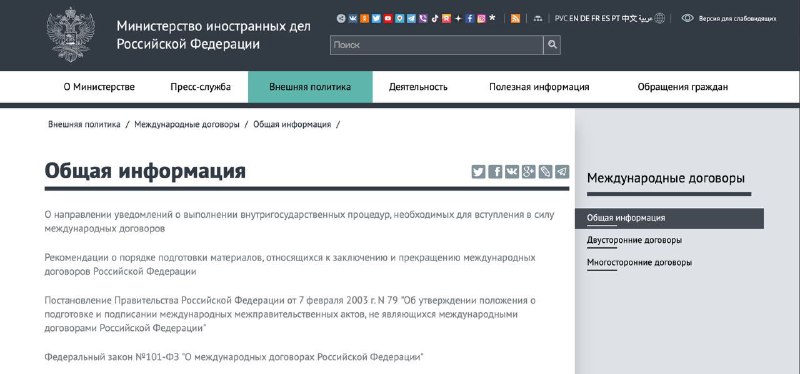The height and width of the screenshot is (374, 800).
Task: Open the header Twitter bird icon
Action: (377, 19)
